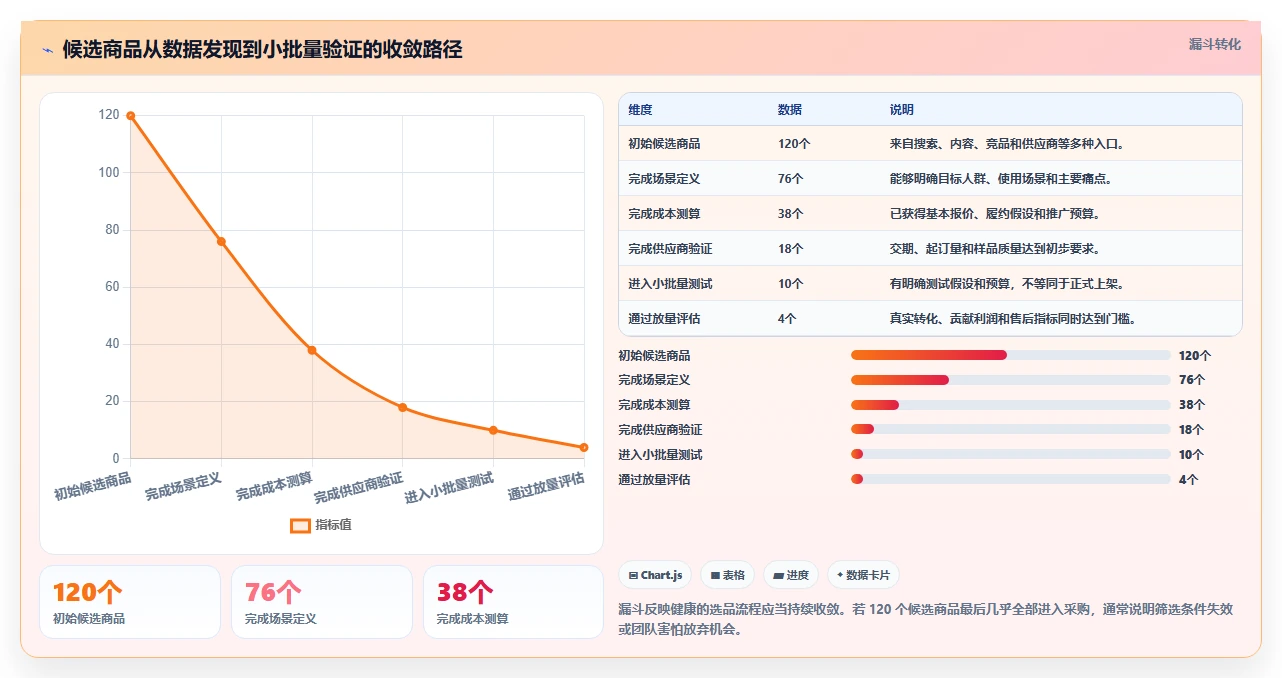Click table value 10个 in 数据 column
This screenshot has height=678, width=1282.
(791, 284)
